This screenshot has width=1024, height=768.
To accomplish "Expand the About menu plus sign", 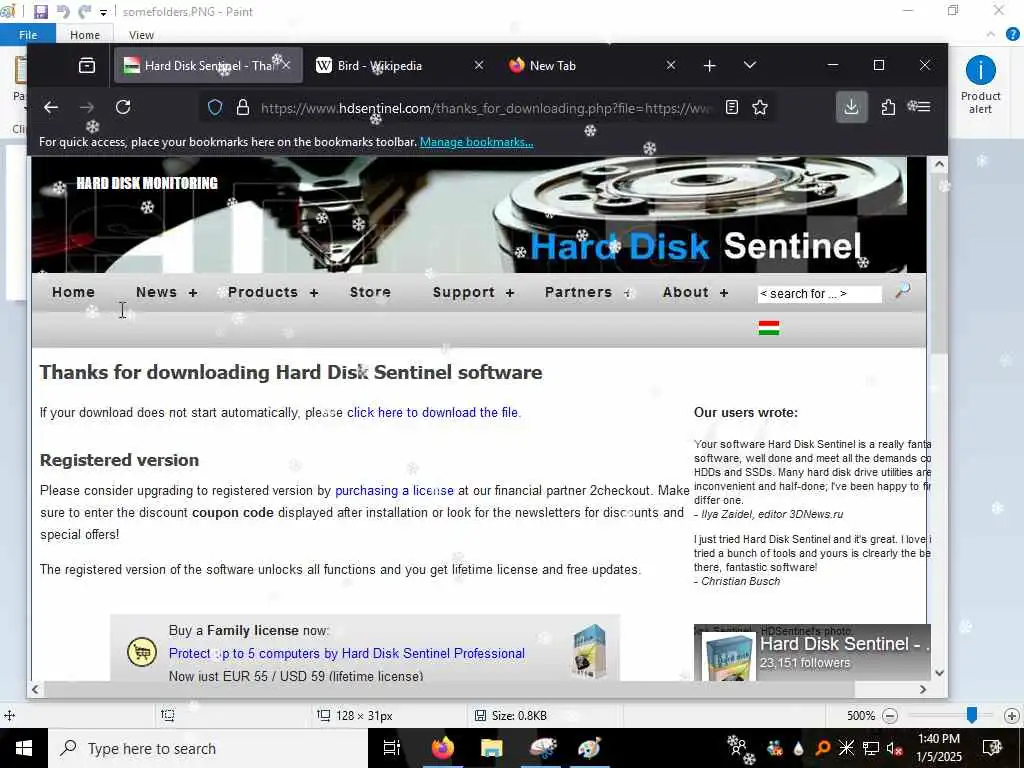I will 724,293.
